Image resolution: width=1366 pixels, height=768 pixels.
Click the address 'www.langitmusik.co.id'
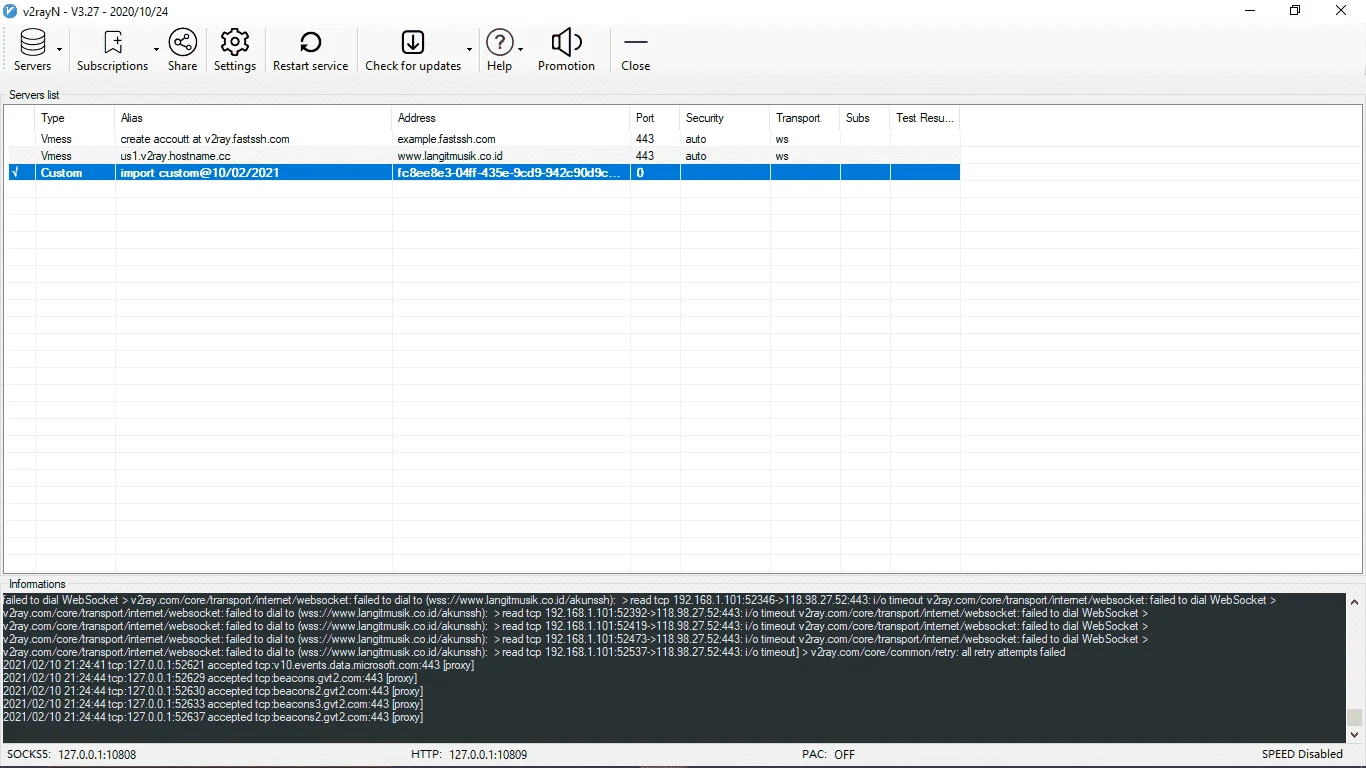449,156
